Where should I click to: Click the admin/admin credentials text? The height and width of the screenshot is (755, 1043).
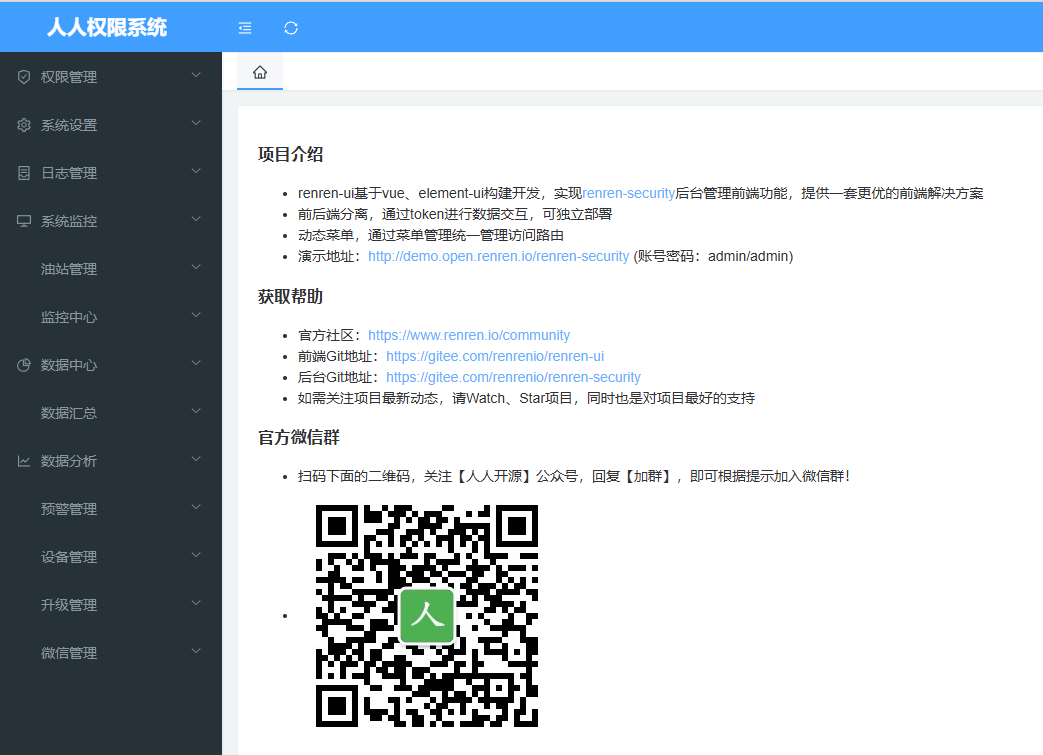pyautogui.click(x=750, y=256)
